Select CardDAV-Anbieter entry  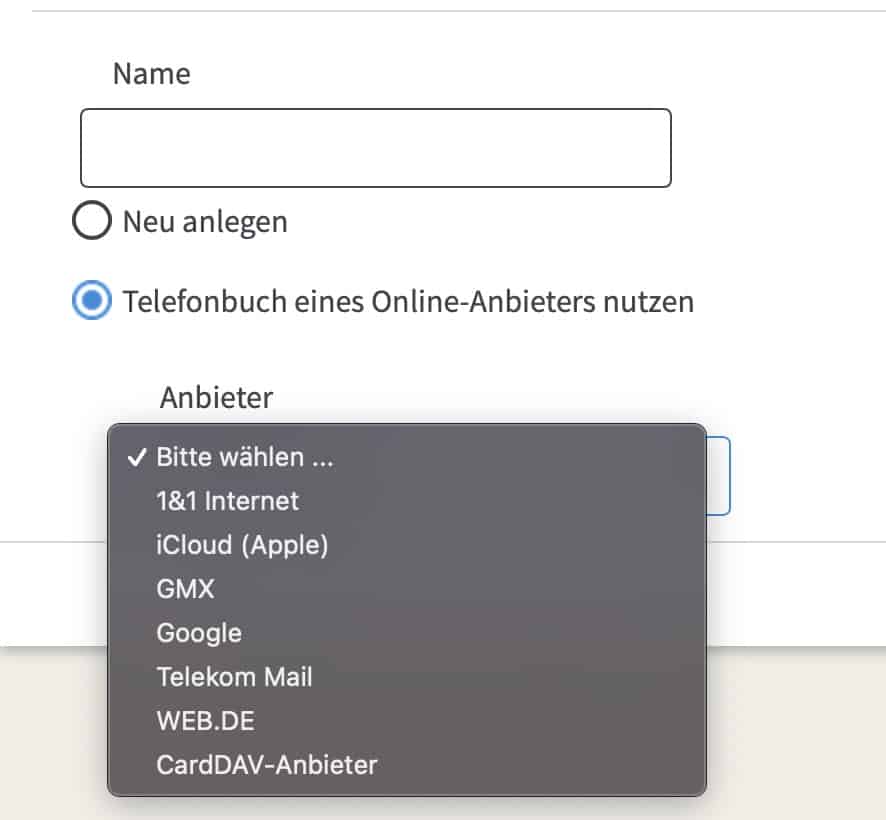click(406, 765)
